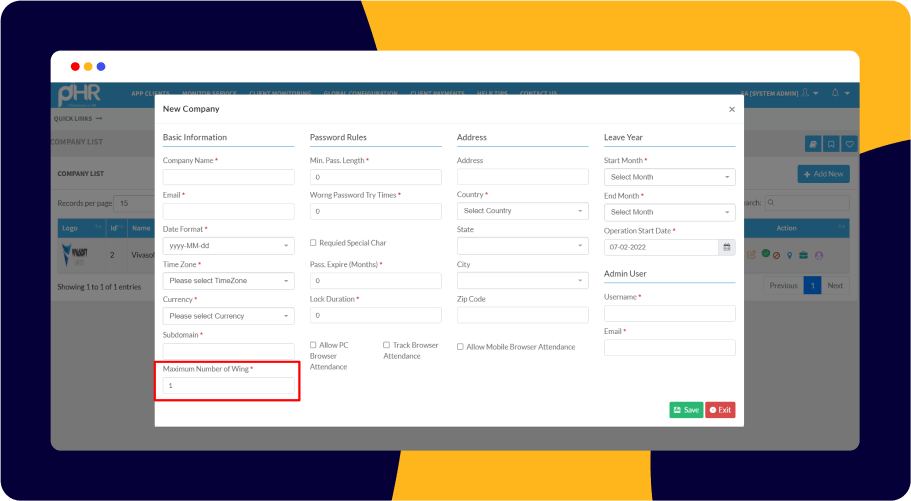The height and width of the screenshot is (501, 911).
Task: Click the Zip Code input field
Action: click(522, 315)
